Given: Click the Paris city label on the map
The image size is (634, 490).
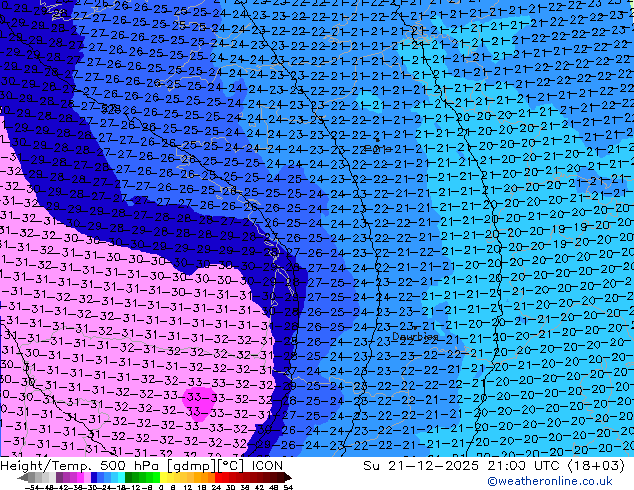Looking at the screenshot, I should [x=377, y=148].
